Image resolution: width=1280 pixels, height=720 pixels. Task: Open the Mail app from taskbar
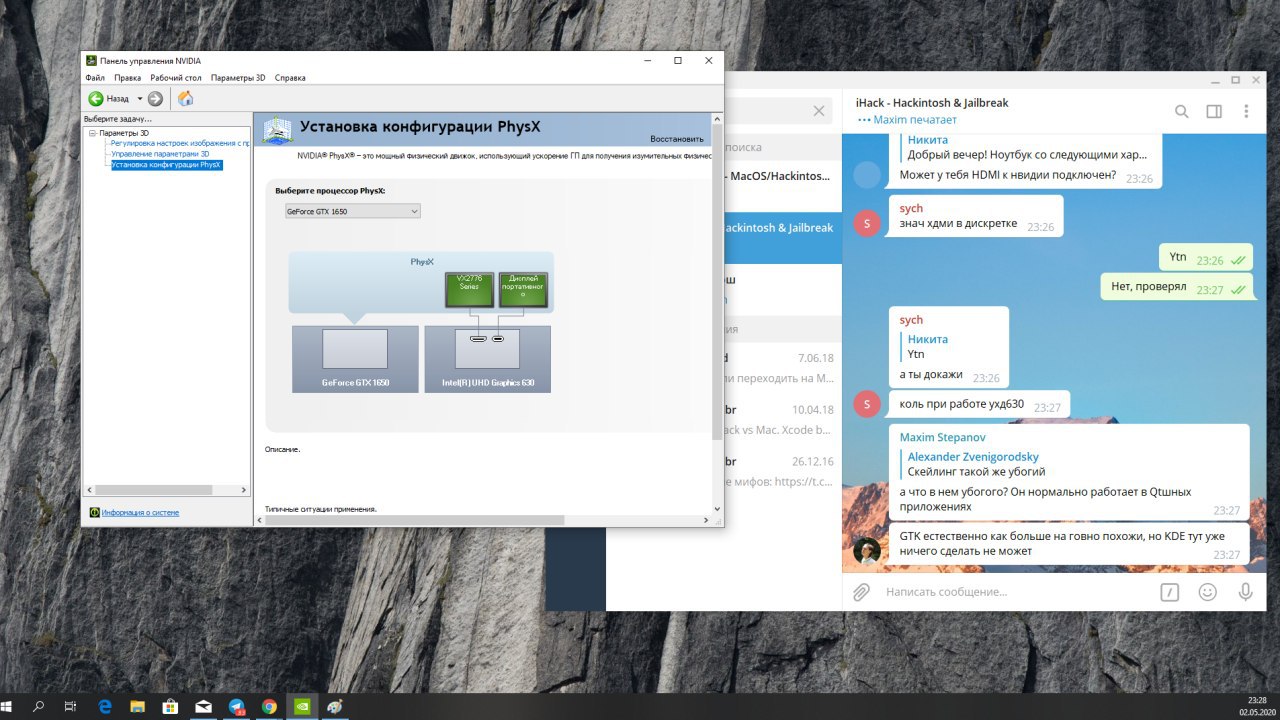tap(203, 706)
